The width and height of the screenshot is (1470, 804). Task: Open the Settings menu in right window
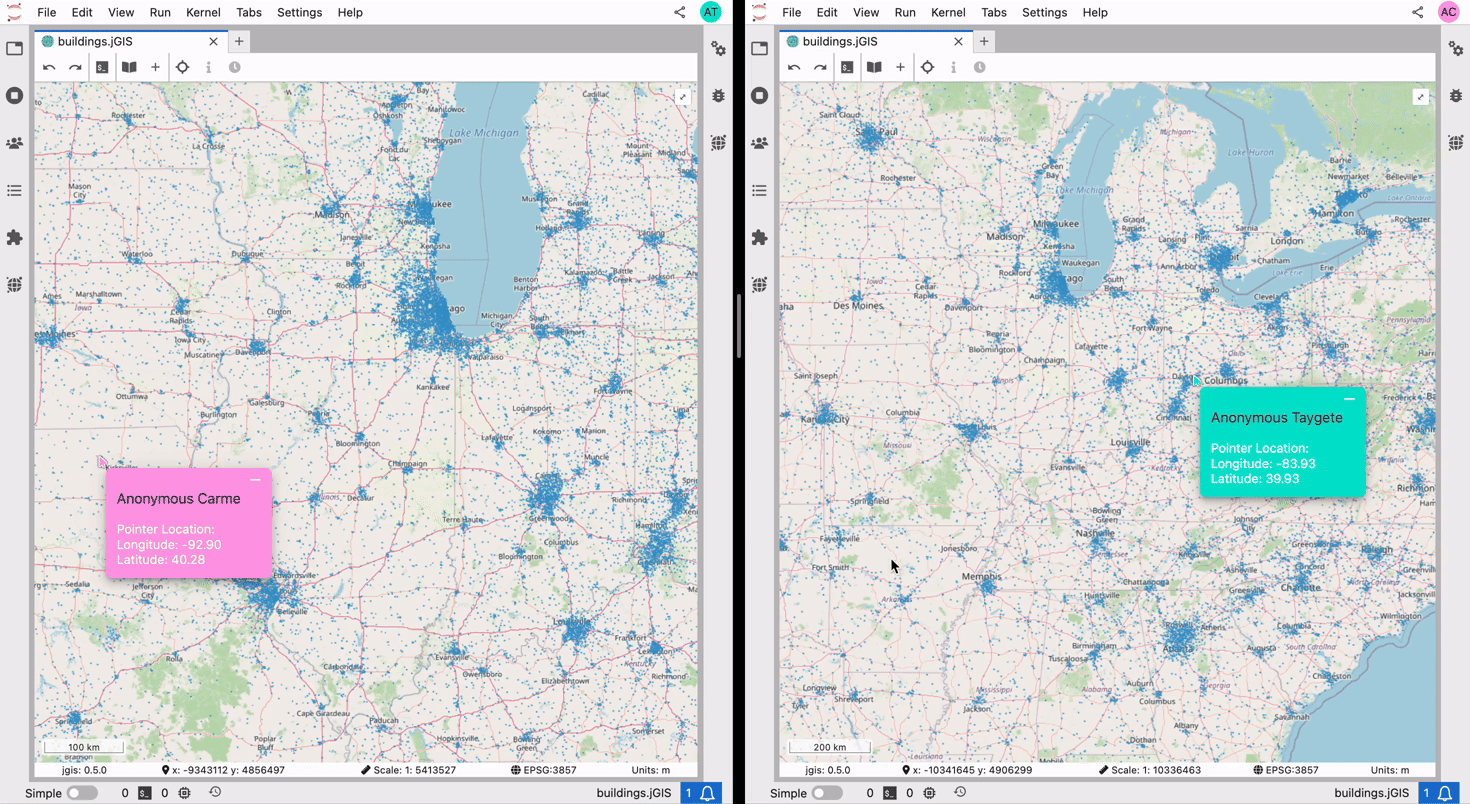click(x=1044, y=13)
